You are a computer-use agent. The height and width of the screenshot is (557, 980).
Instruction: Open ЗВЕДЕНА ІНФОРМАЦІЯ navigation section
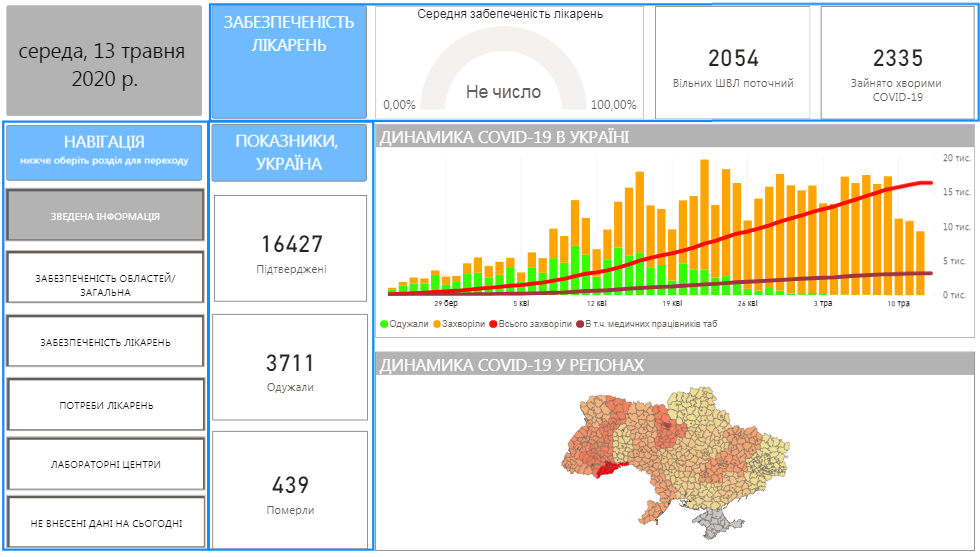tap(105, 216)
